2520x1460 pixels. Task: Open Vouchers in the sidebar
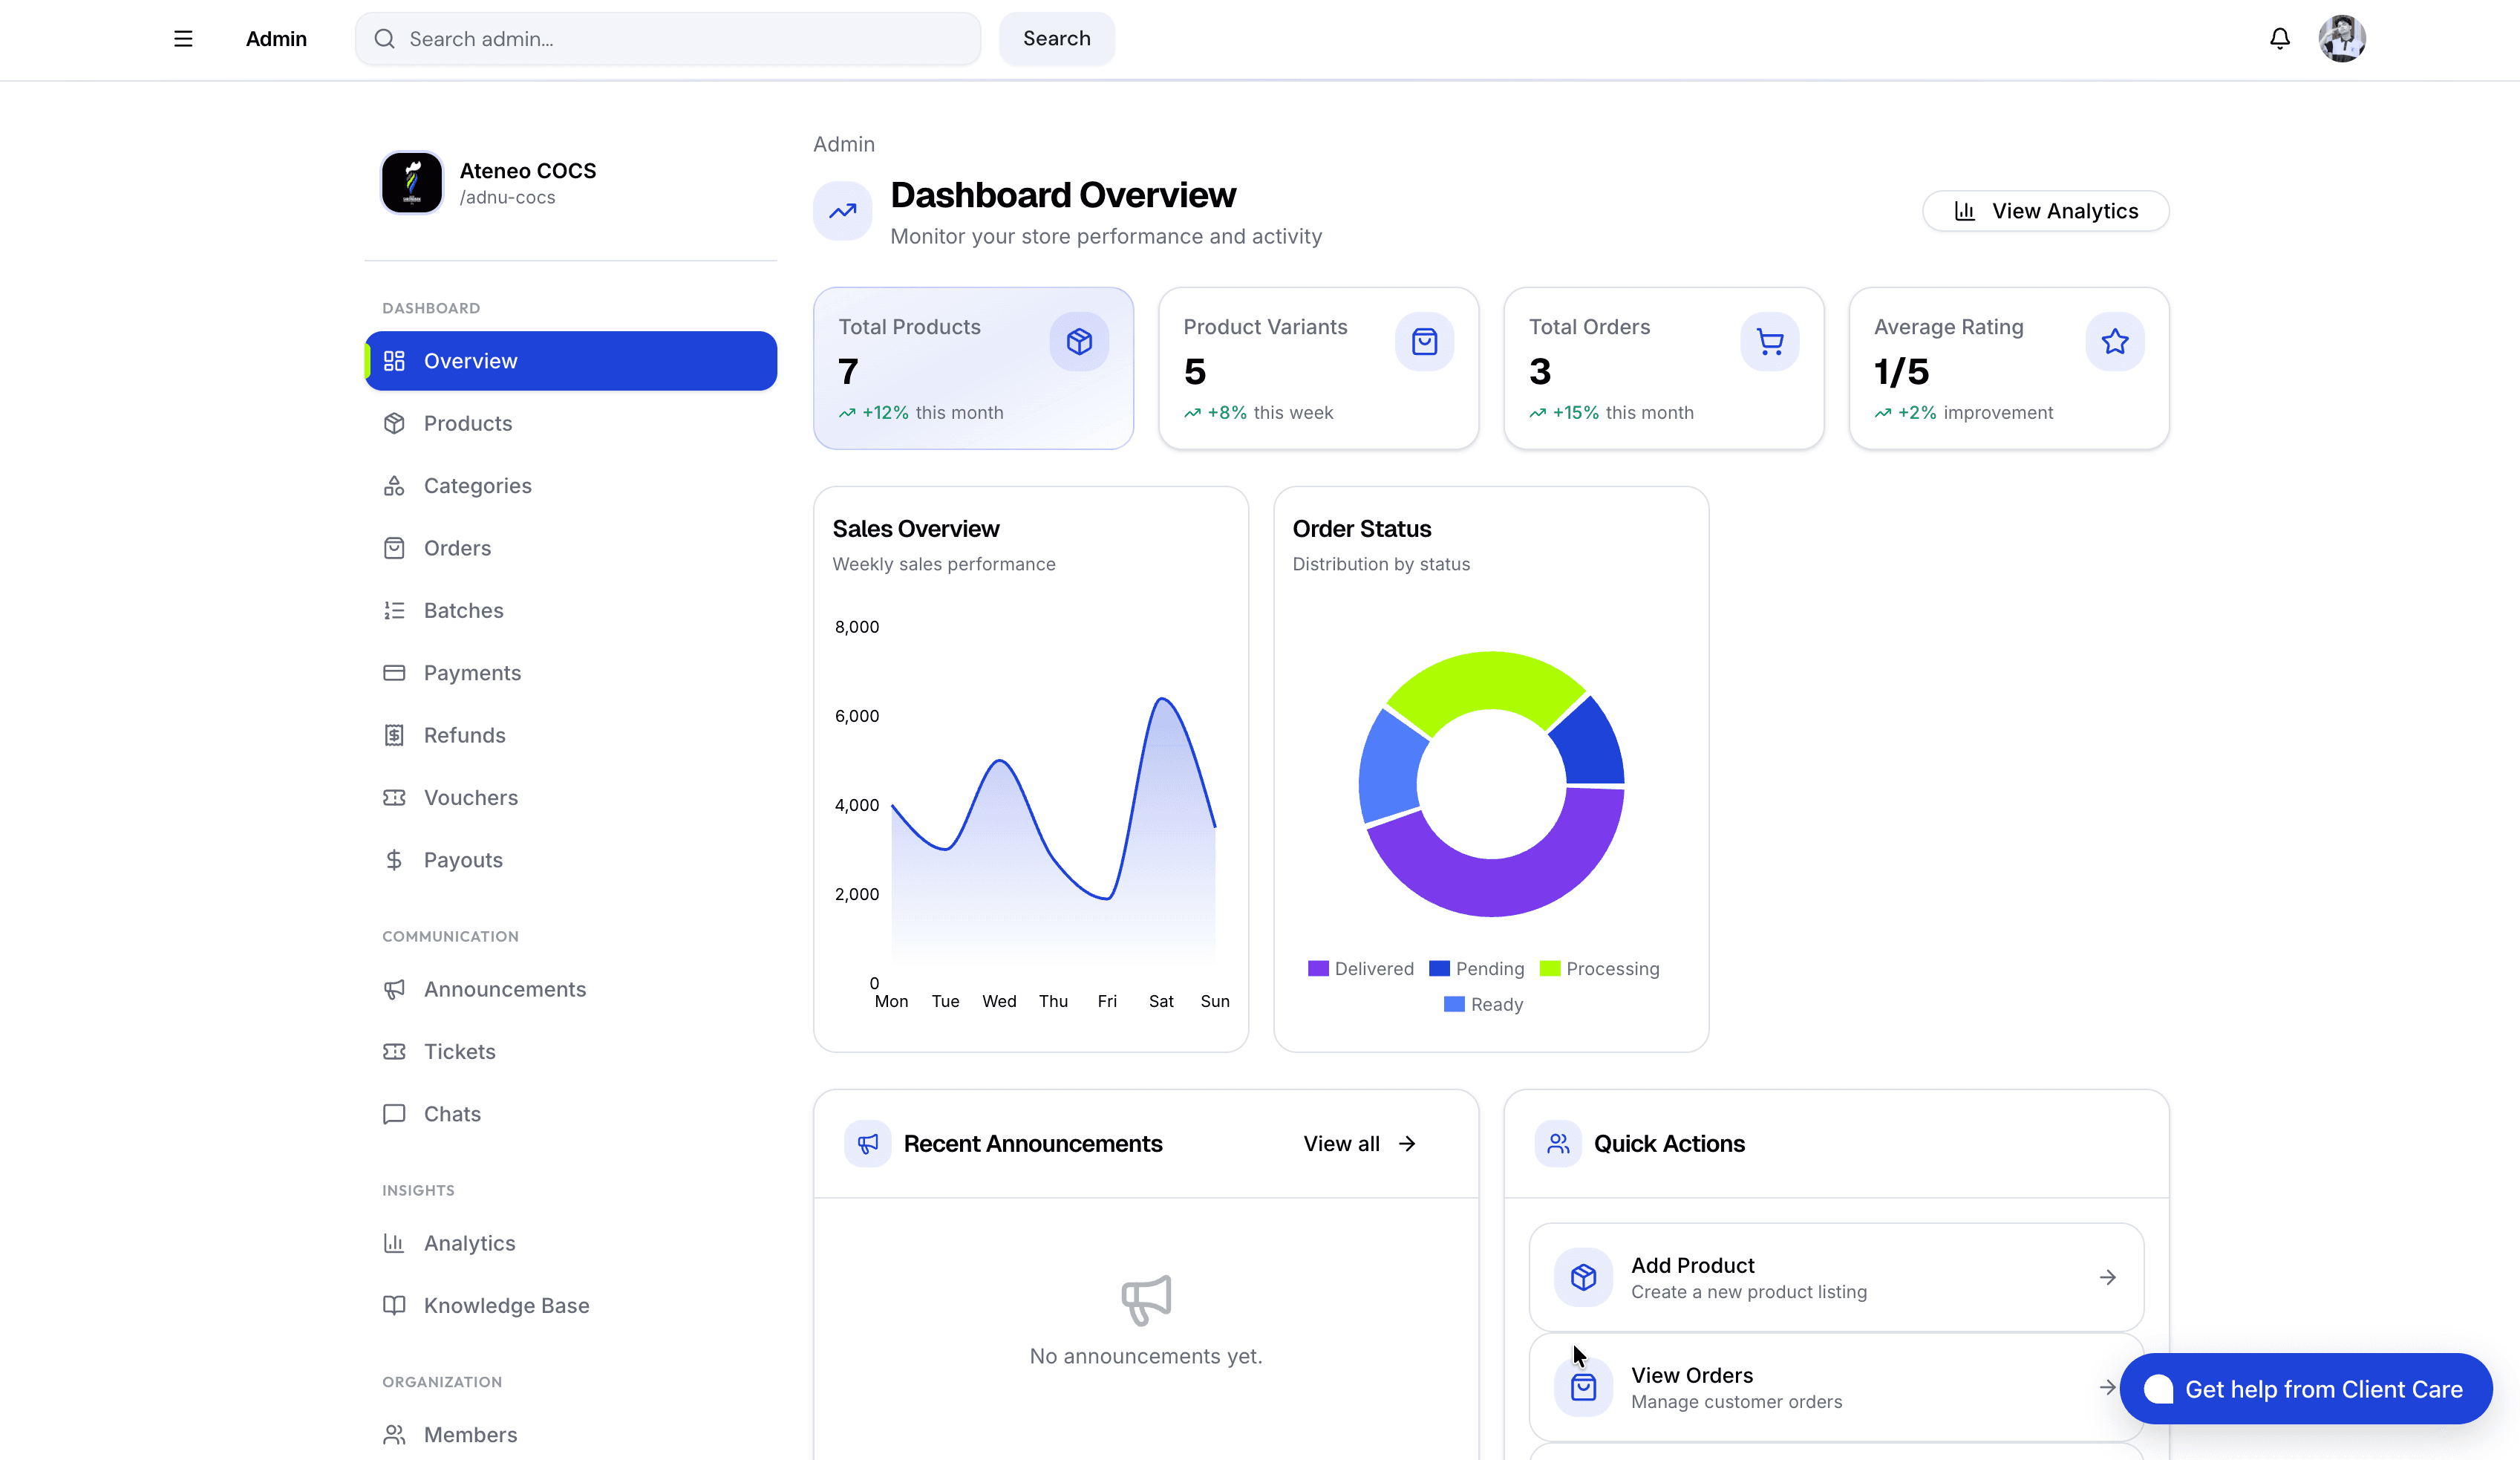[470, 798]
